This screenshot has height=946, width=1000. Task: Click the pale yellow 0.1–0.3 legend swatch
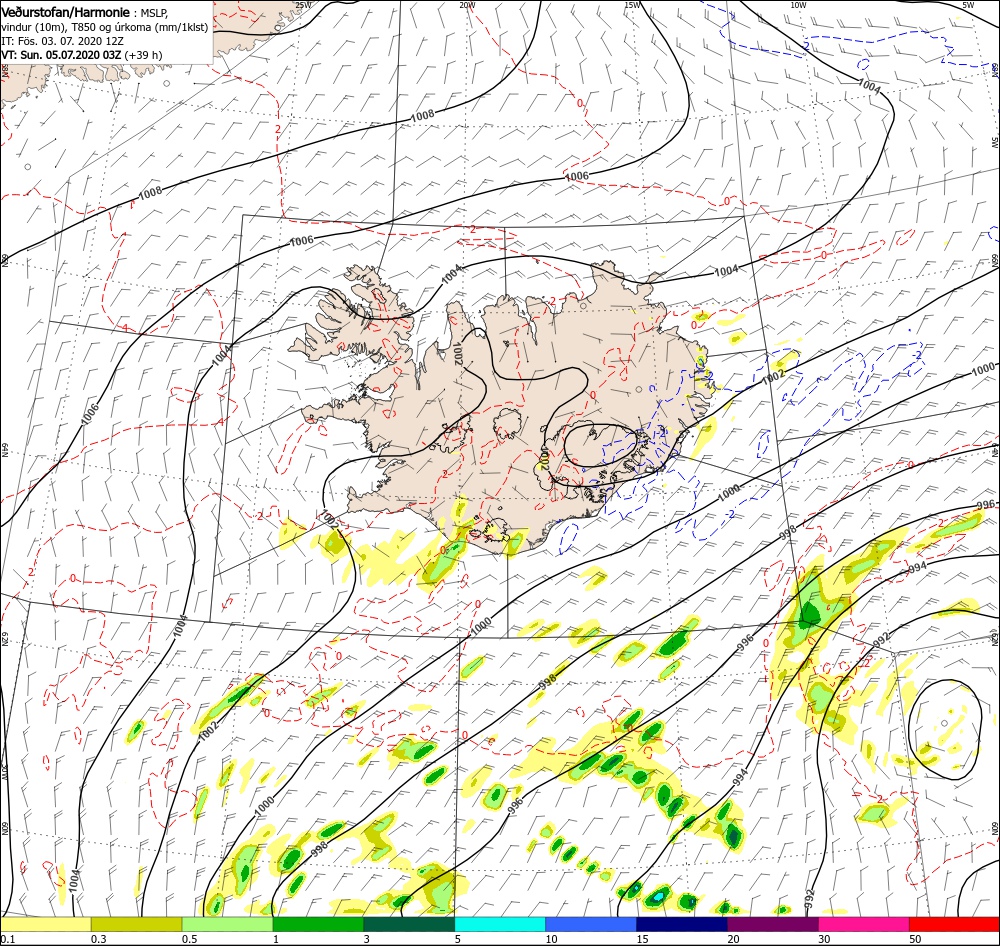46,924
